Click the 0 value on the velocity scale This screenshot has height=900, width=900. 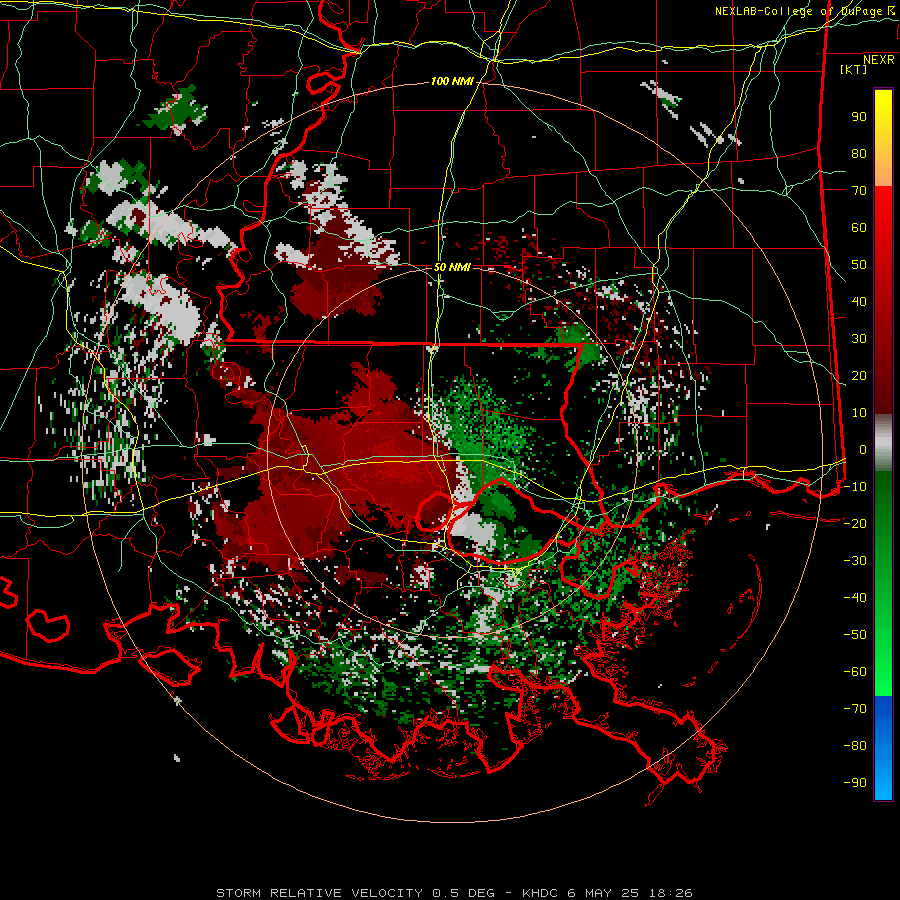863,450
